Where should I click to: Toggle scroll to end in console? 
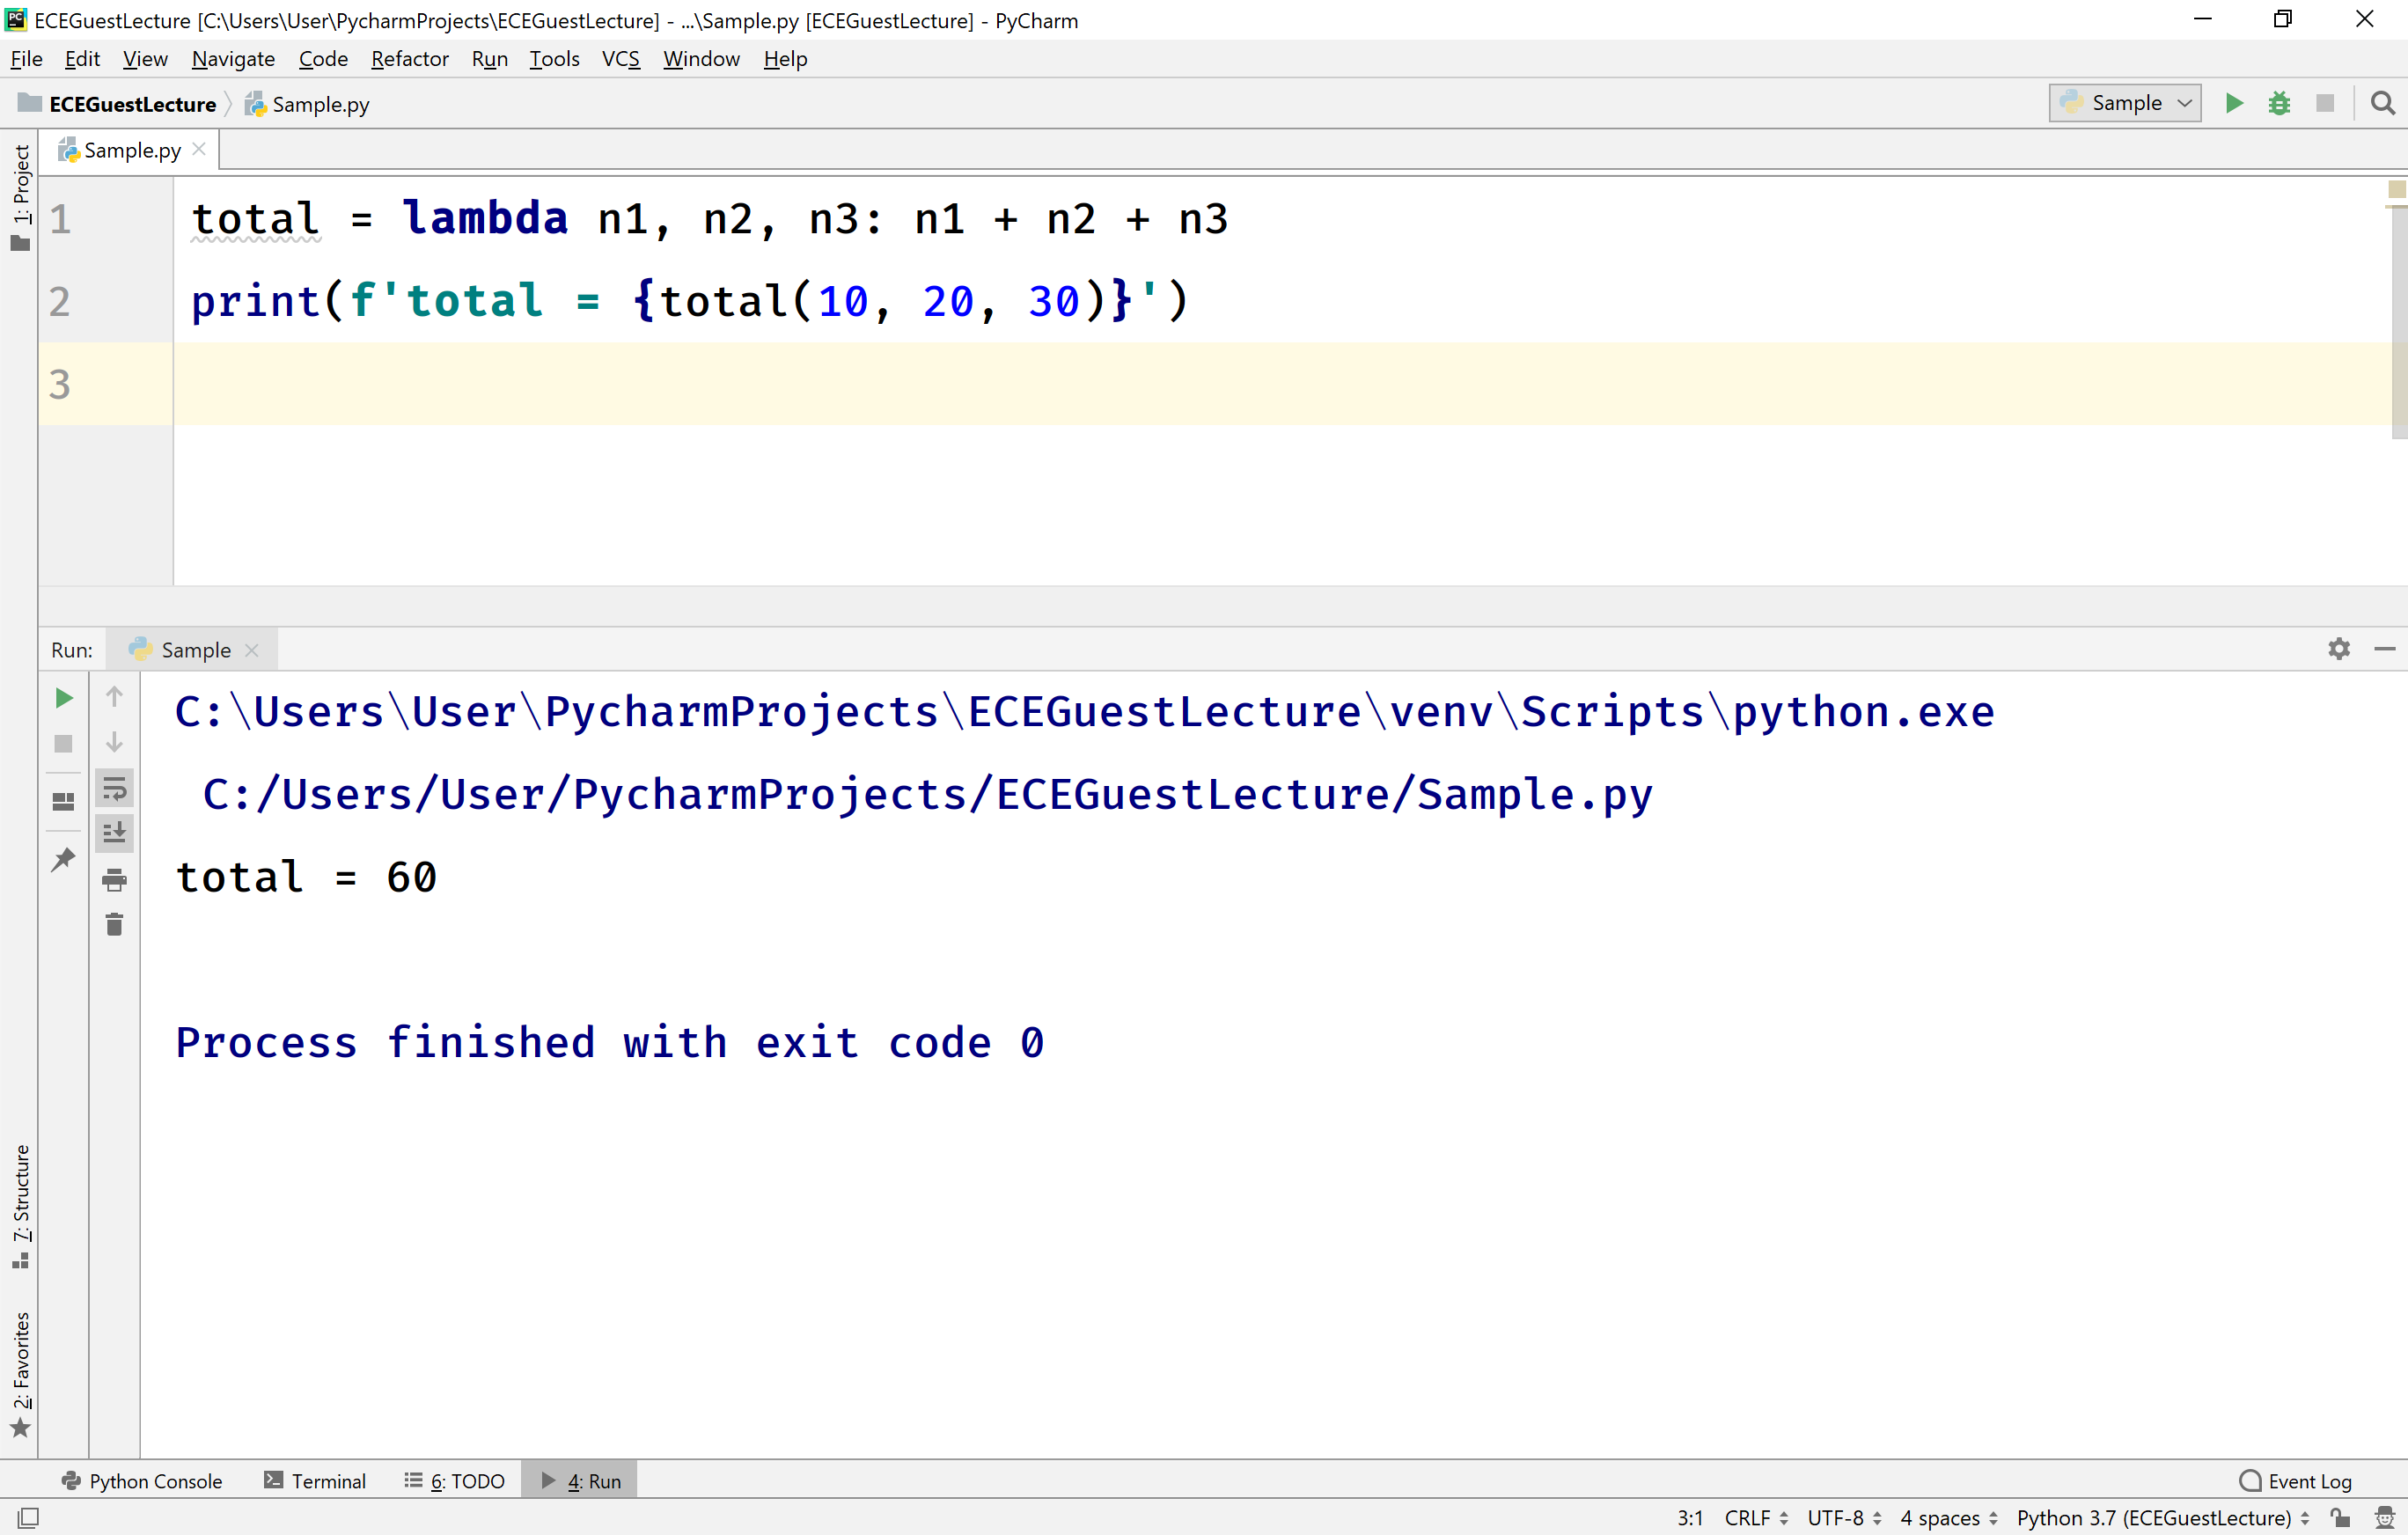115,832
